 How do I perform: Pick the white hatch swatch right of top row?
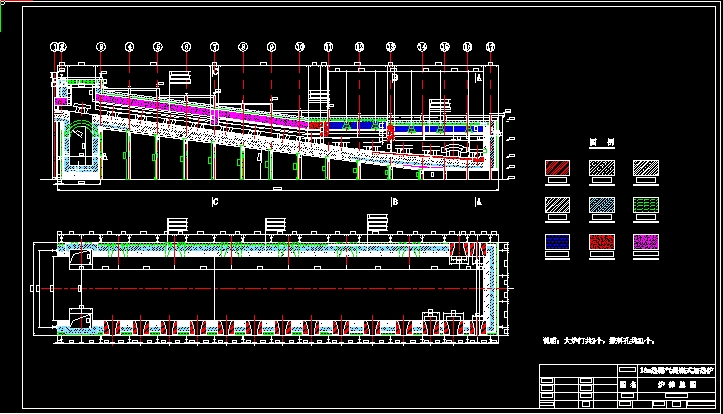click(x=646, y=168)
